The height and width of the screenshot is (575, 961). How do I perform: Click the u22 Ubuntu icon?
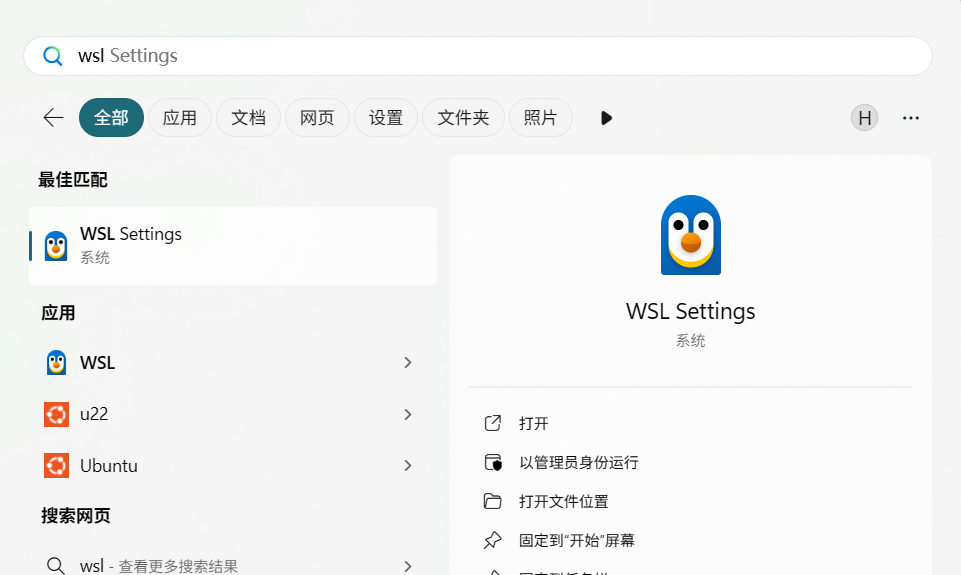click(56, 414)
